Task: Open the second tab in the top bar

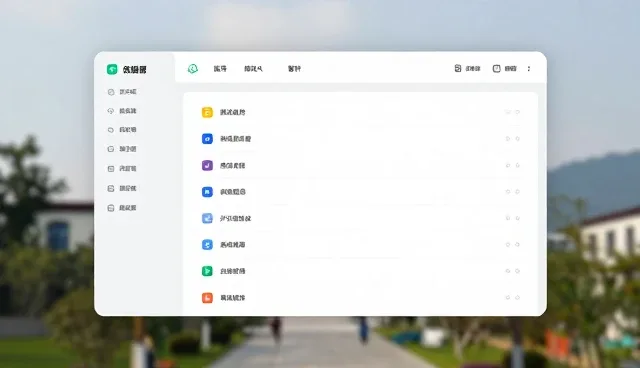Action: click(253, 69)
